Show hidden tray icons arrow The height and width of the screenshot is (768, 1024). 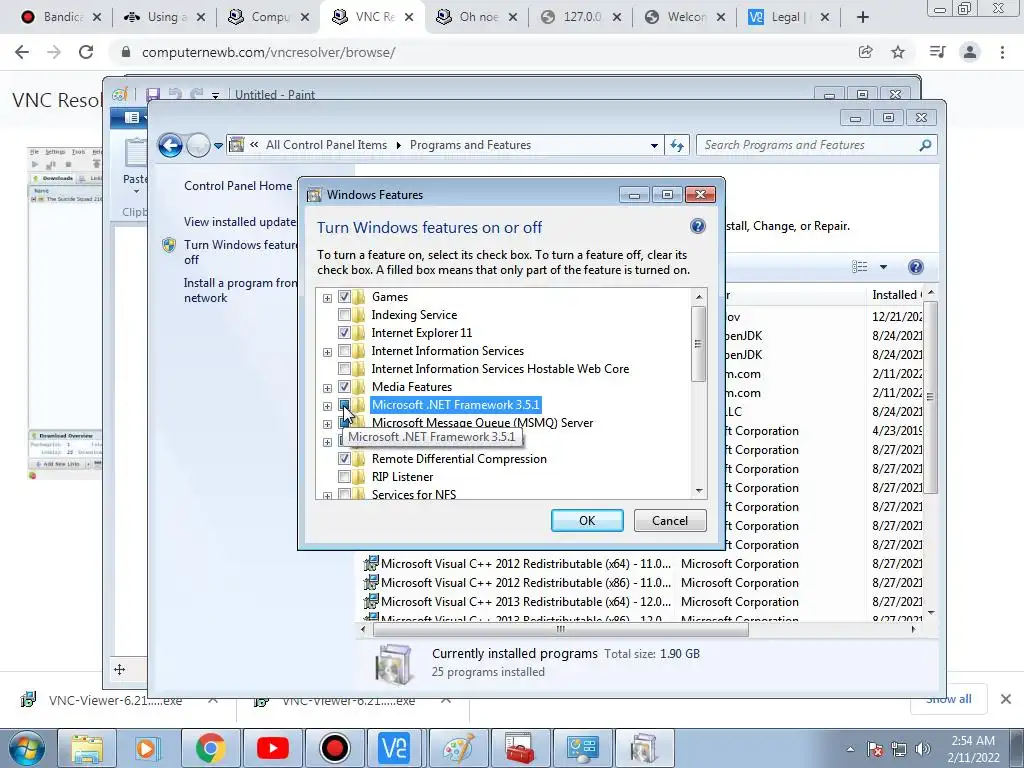click(x=850, y=749)
